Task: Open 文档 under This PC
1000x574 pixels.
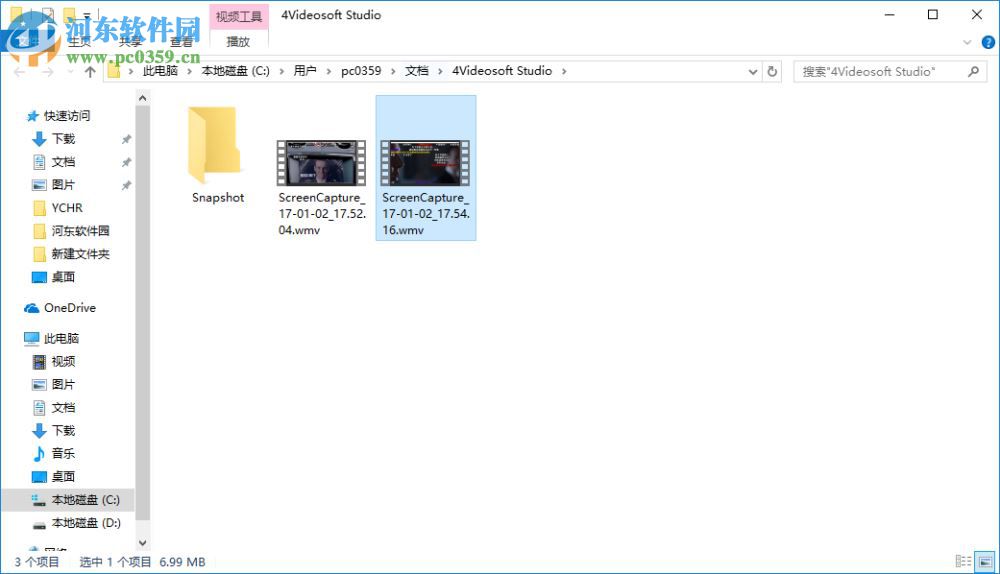Action: [64, 408]
